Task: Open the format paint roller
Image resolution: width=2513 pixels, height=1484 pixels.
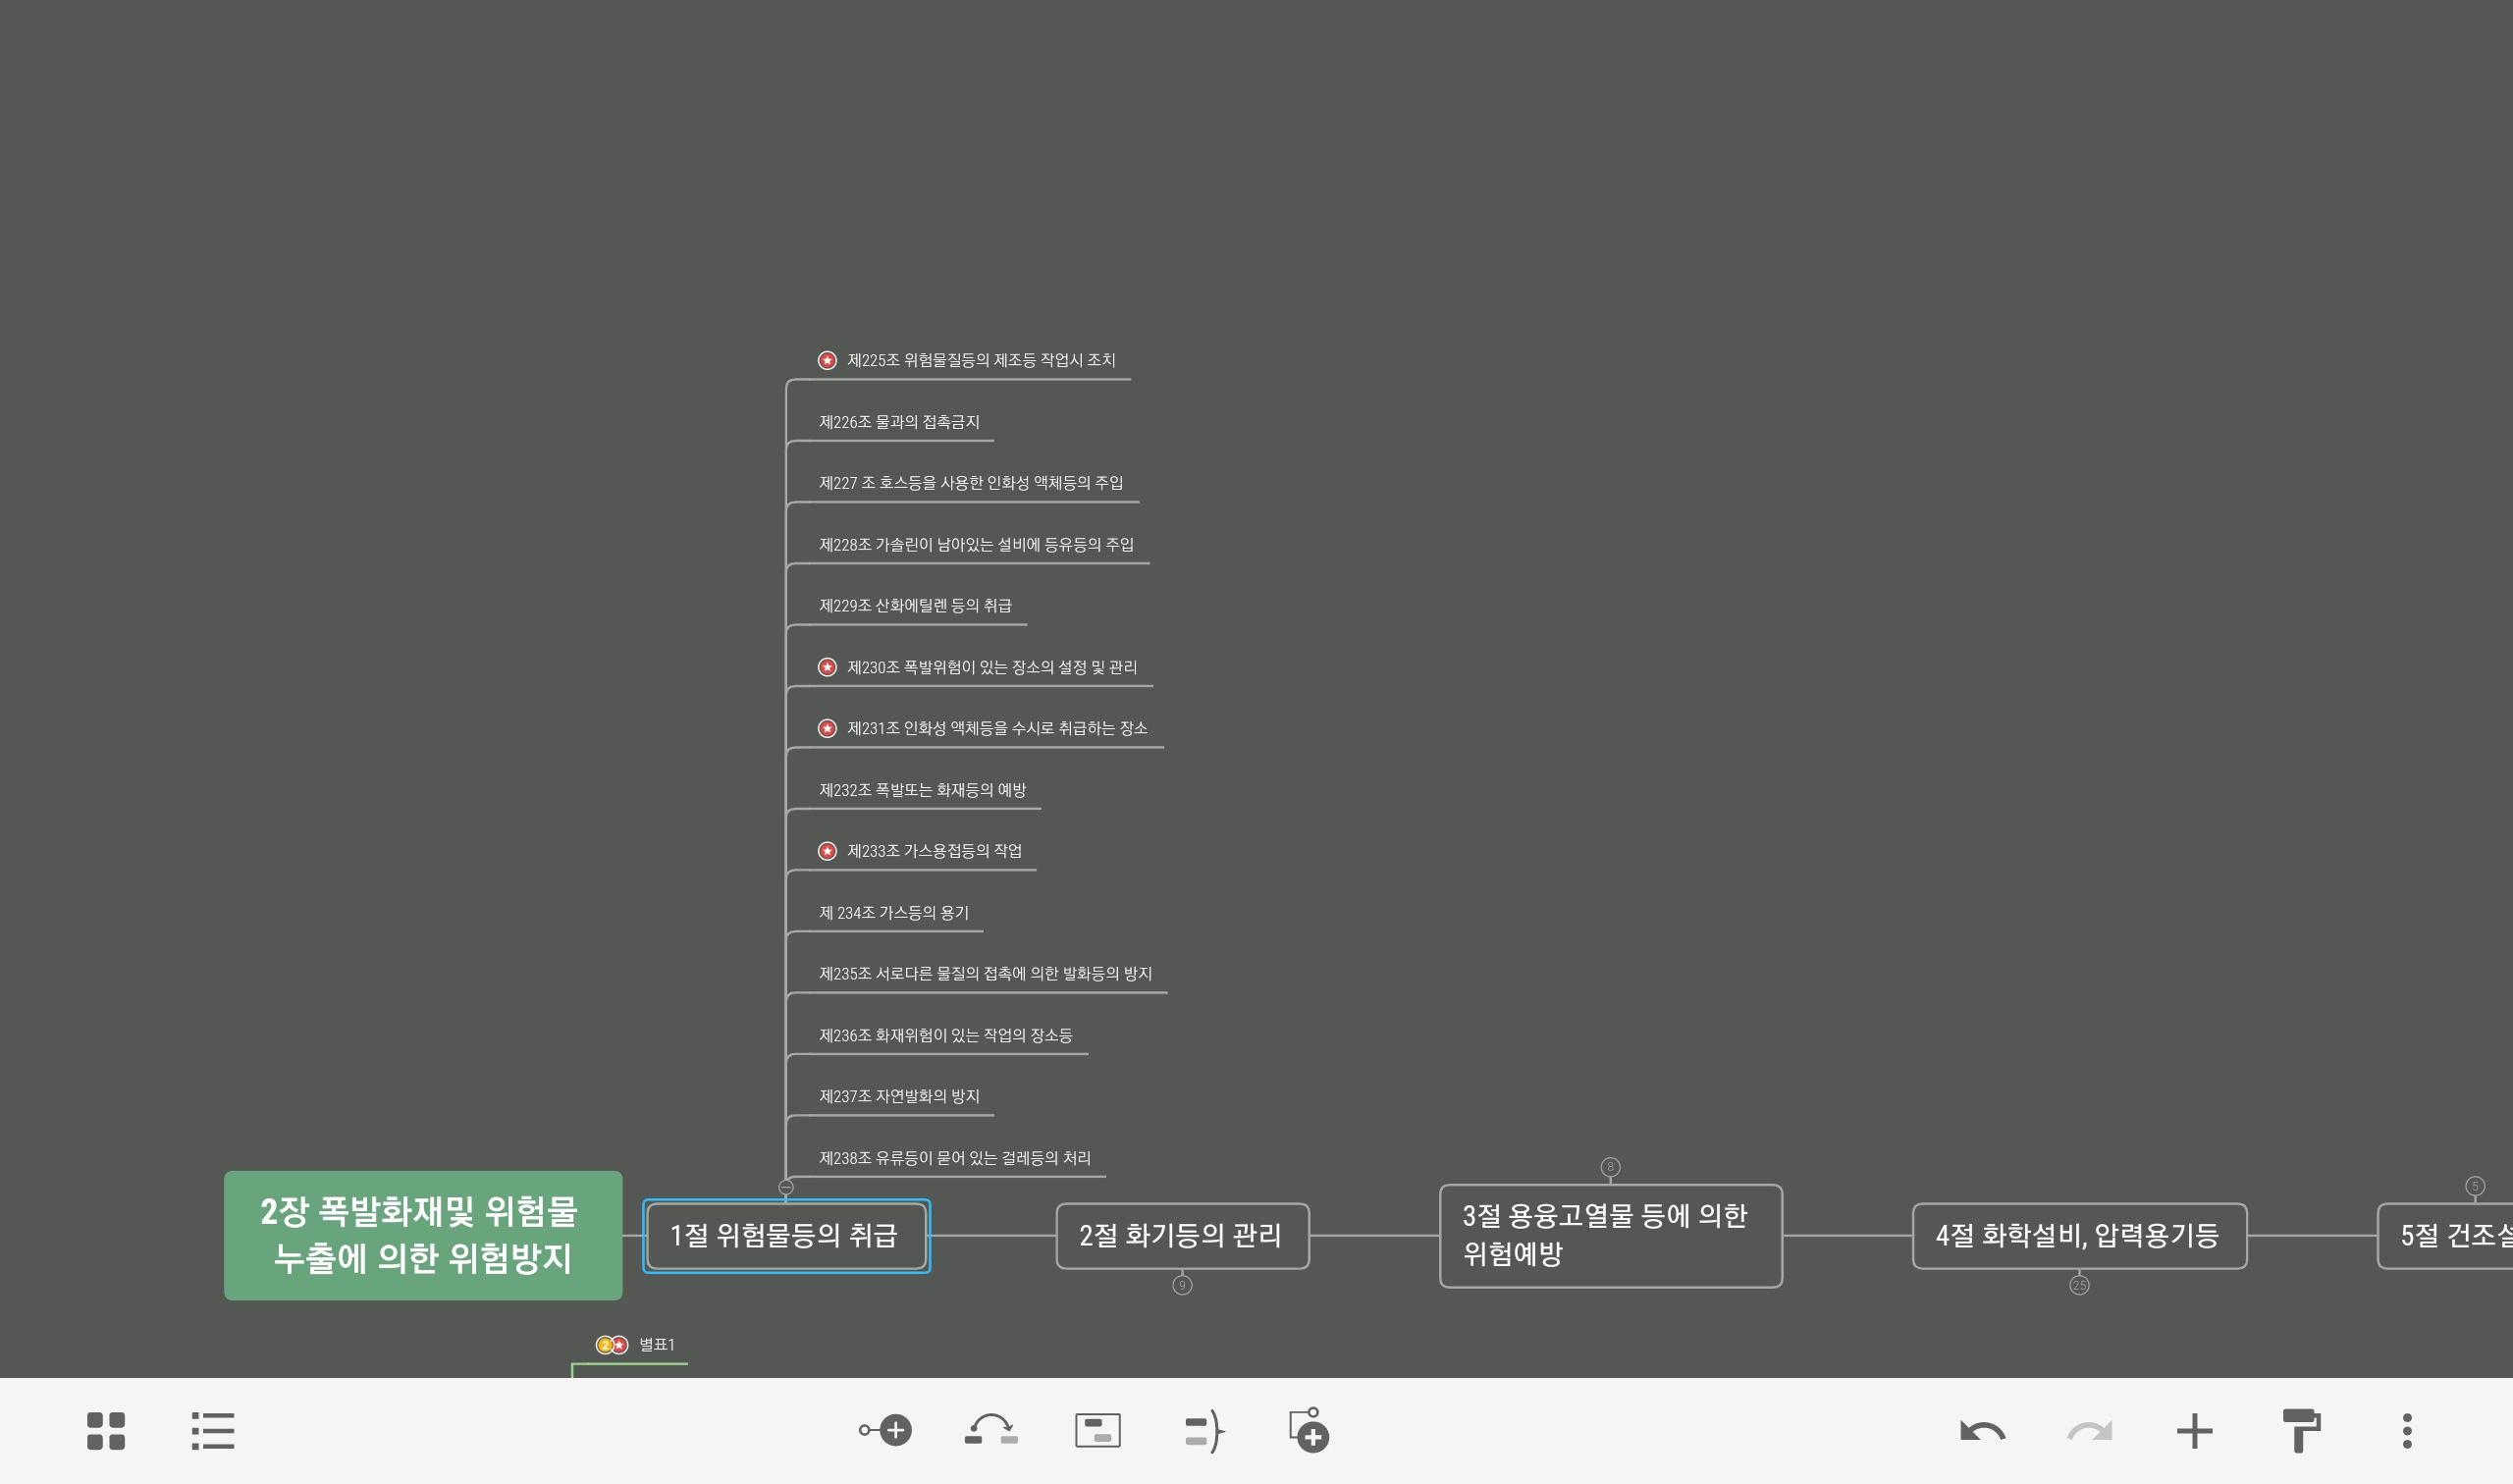Action: (2301, 1431)
